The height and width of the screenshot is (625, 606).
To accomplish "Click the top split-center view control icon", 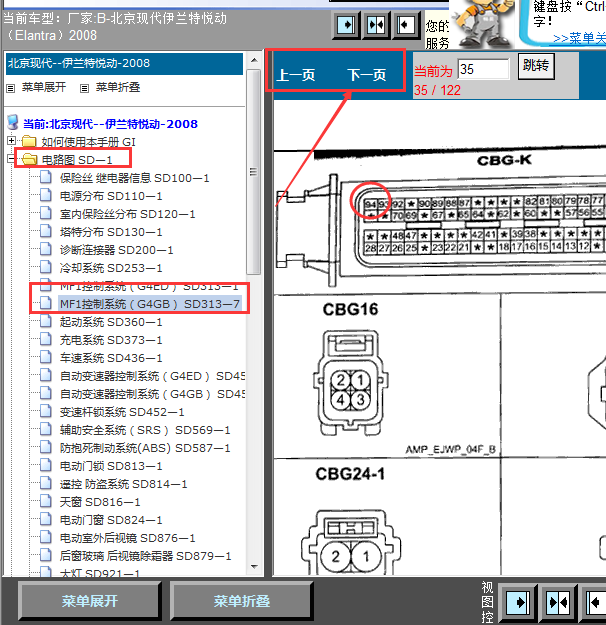I will 376,25.
